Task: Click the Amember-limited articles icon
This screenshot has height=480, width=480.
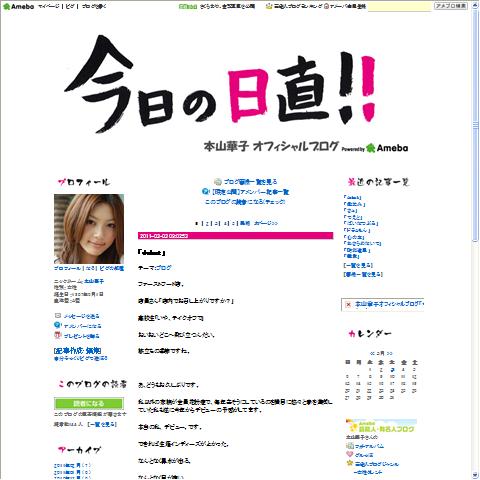Action: pyautogui.click(x=205, y=192)
